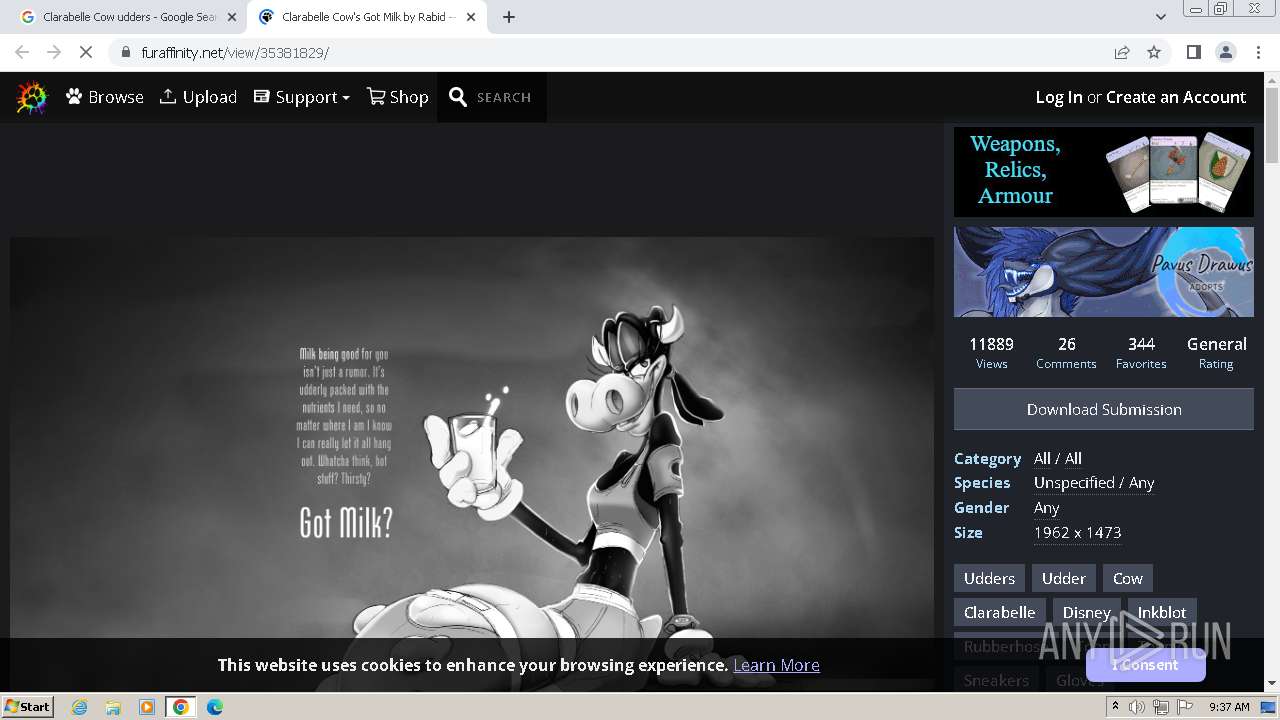This screenshot has height=720, width=1280.
Task: Click the 344 Favorites counter
Action: pyautogui.click(x=1141, y=353)
